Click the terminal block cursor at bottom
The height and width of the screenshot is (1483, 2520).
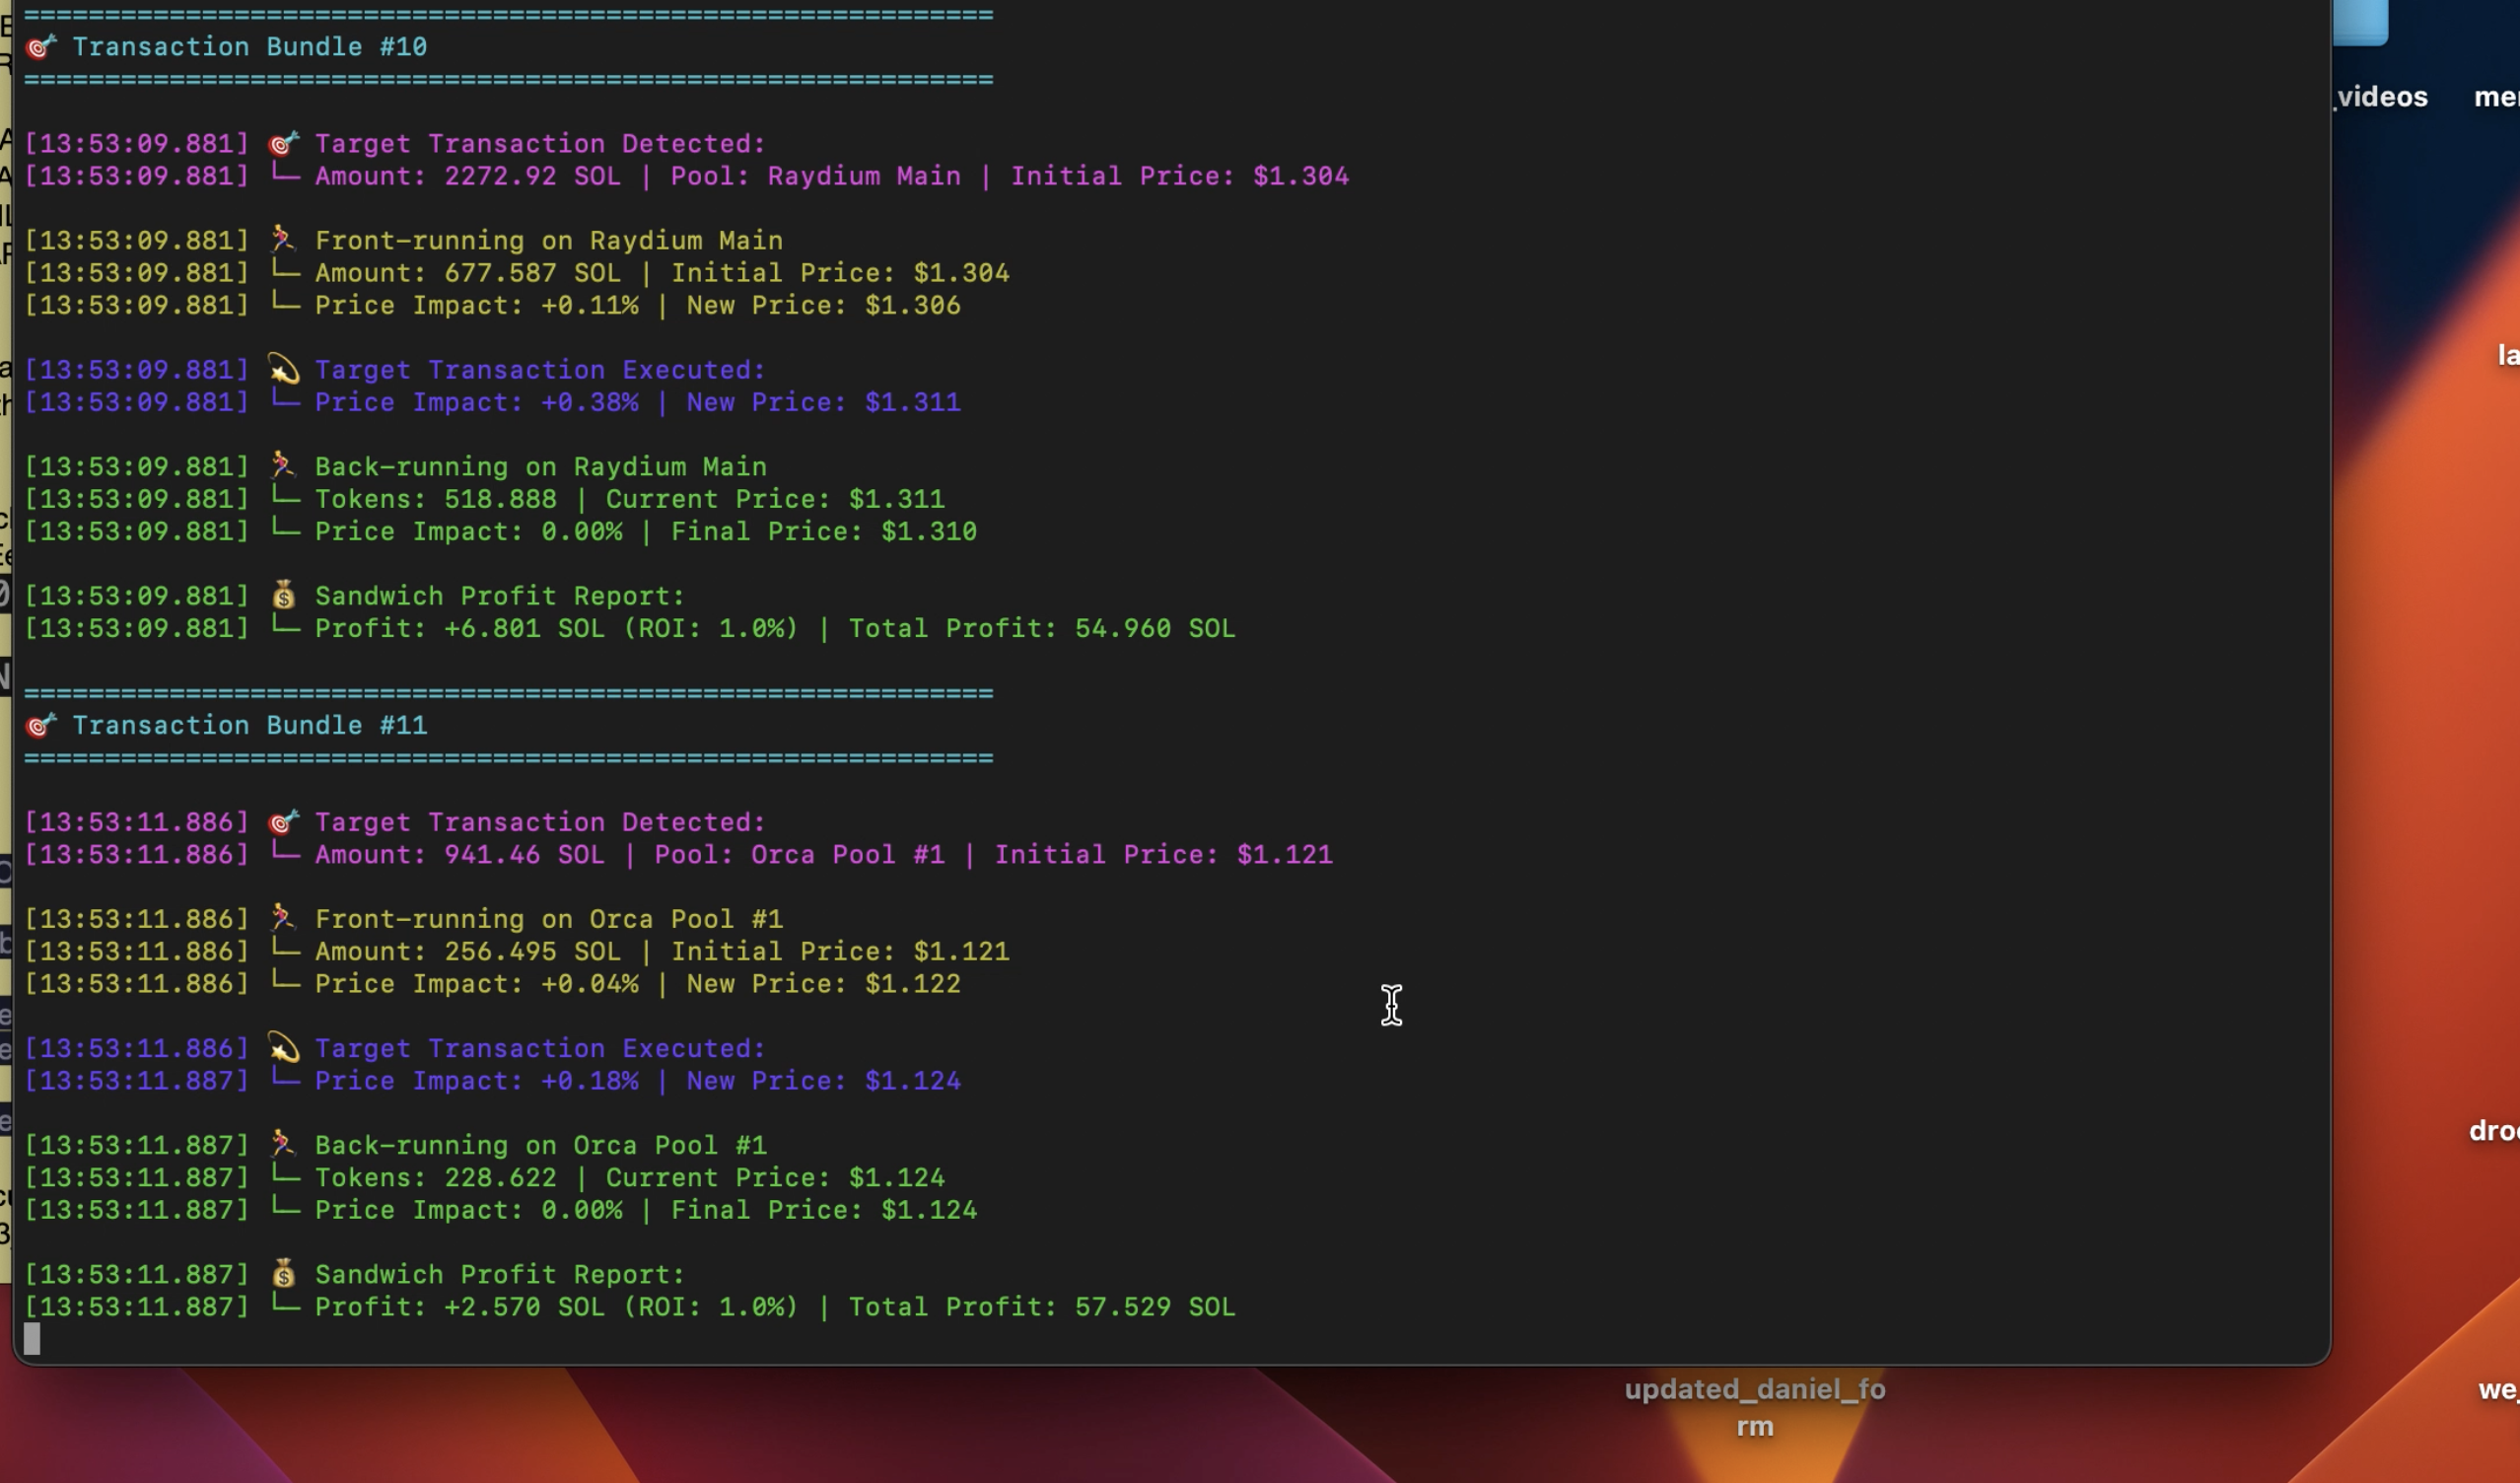tap(32, 1338)
